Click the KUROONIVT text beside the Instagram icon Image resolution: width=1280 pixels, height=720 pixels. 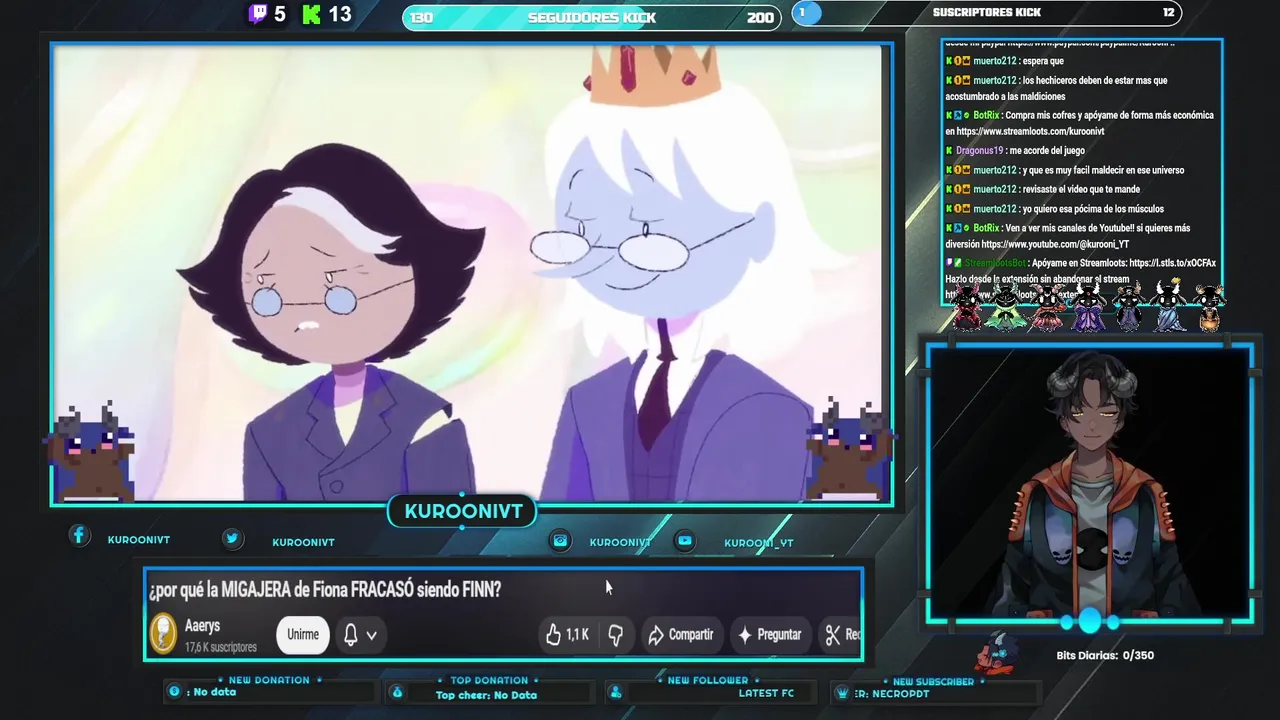(x=620, y=542)
